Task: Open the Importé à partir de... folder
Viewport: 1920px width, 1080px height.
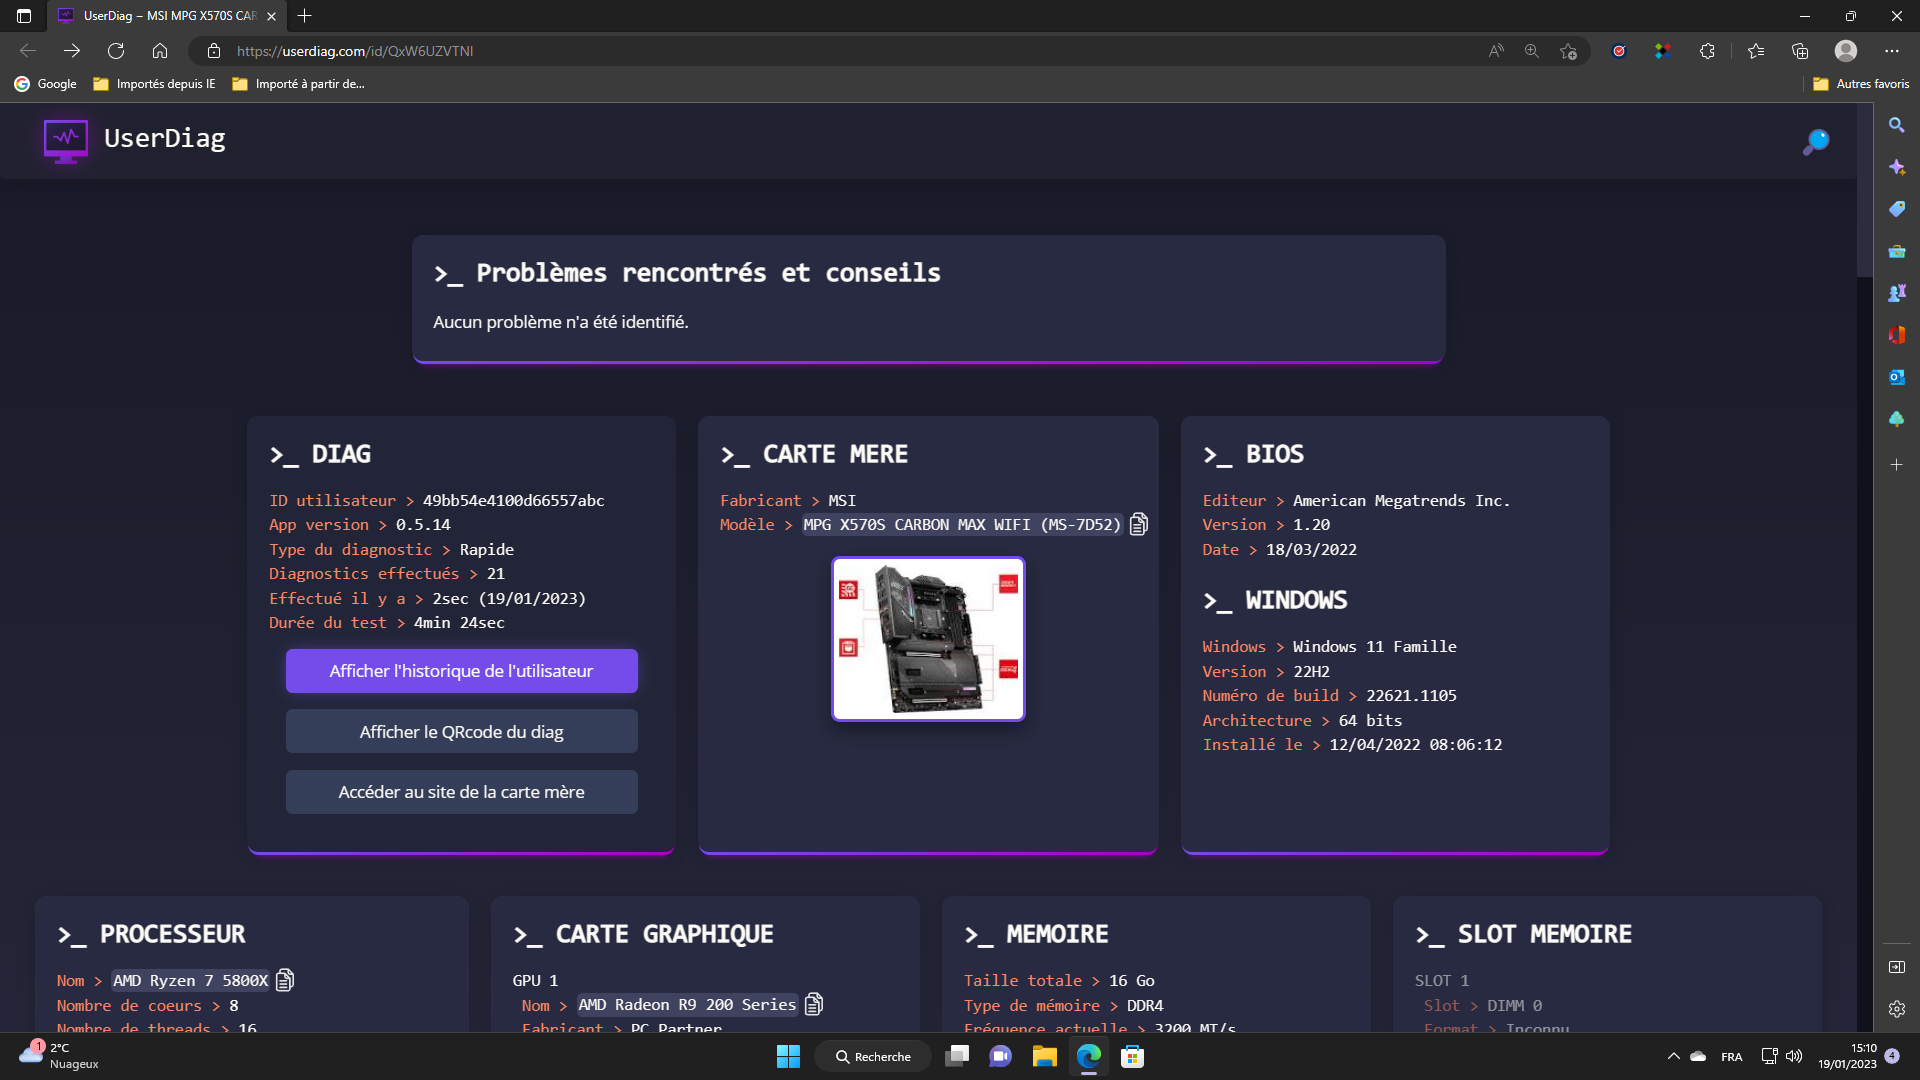Action: tap(298, 84)
